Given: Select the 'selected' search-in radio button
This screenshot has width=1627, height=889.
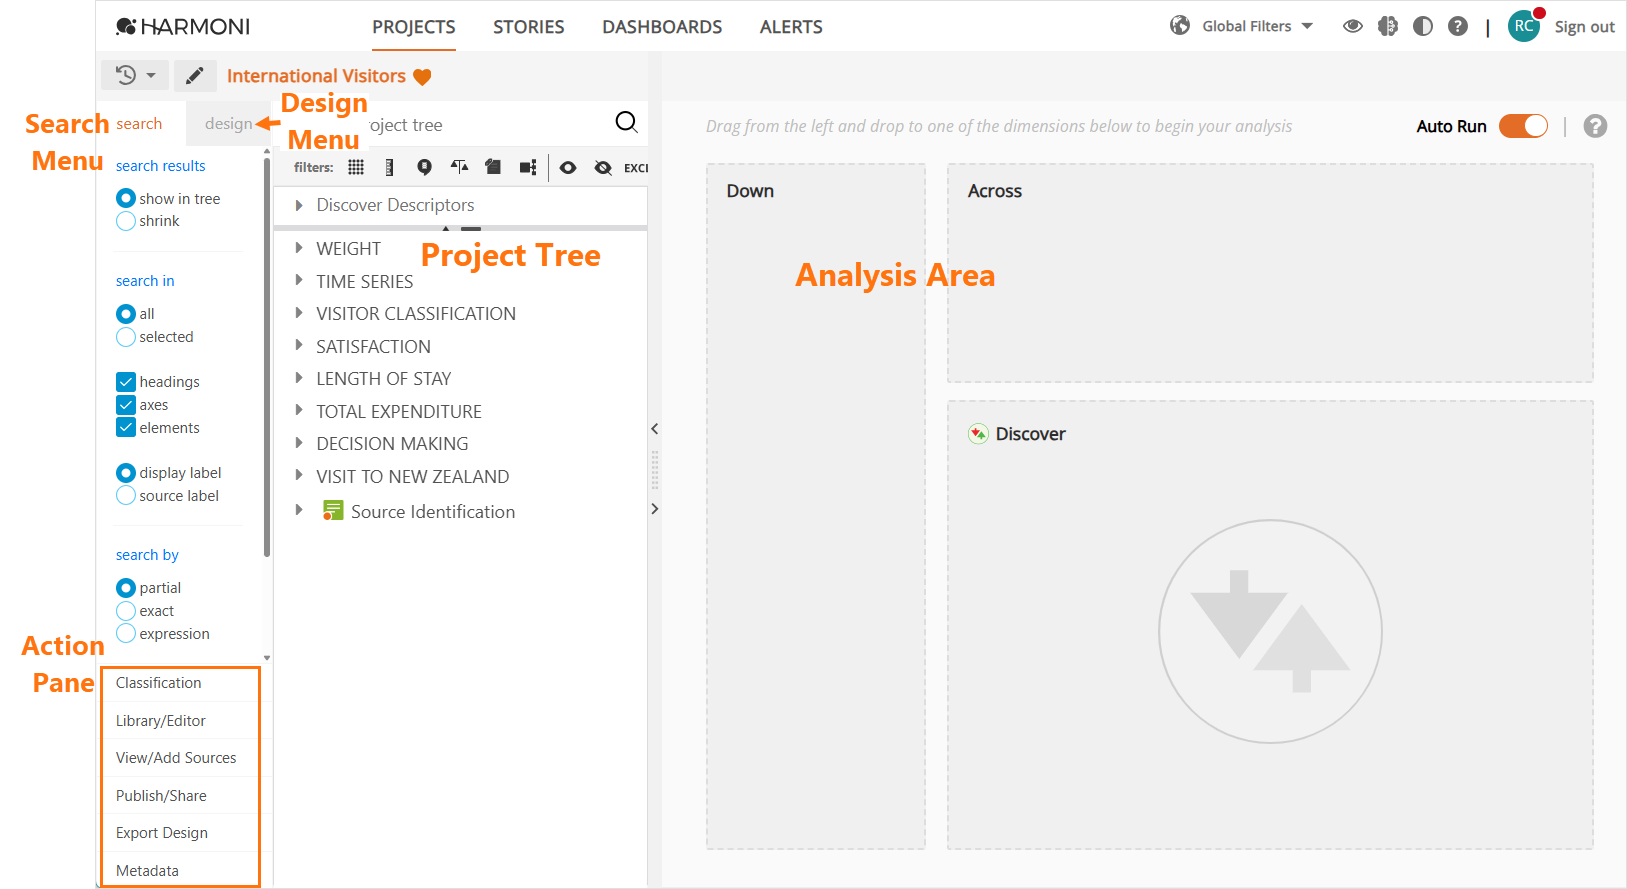Looking at the screenshot, I should coord(126,337).
